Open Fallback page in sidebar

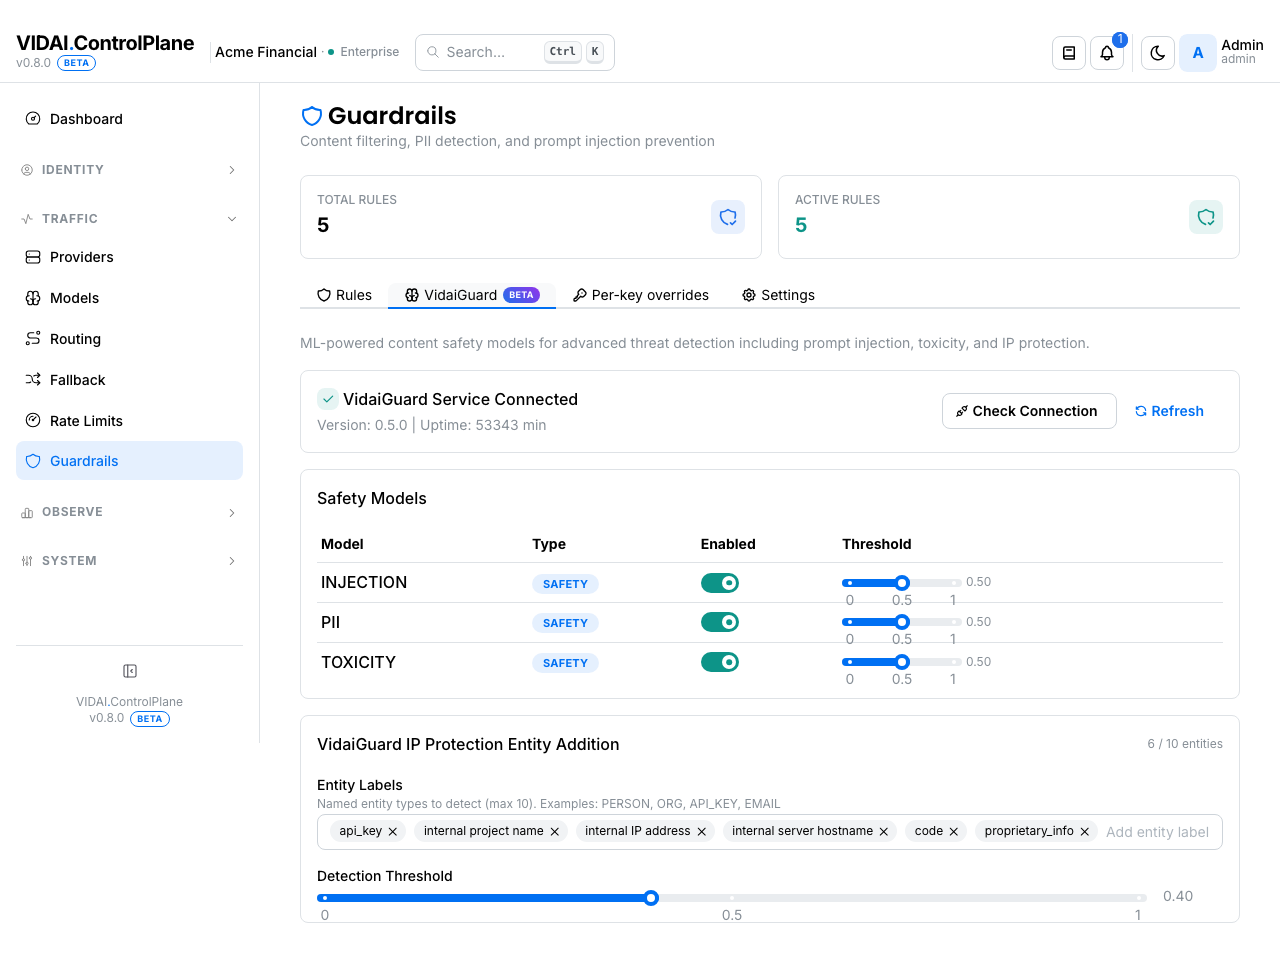(x=129, y=380)
